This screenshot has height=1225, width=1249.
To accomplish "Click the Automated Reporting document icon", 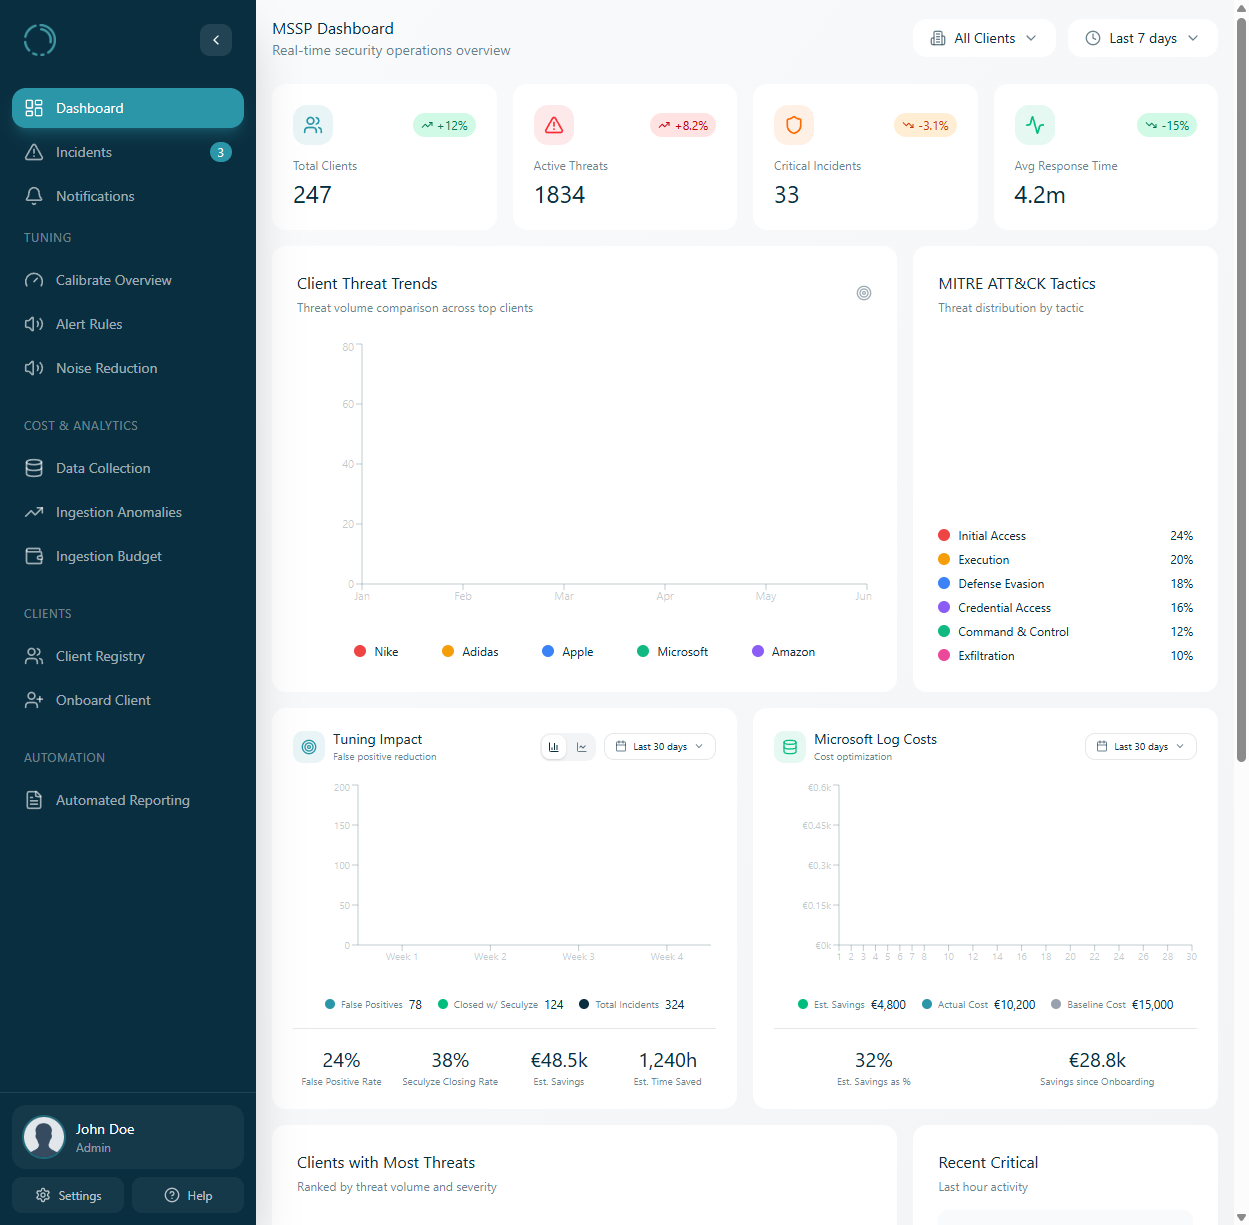I will [x=34, y=800].
